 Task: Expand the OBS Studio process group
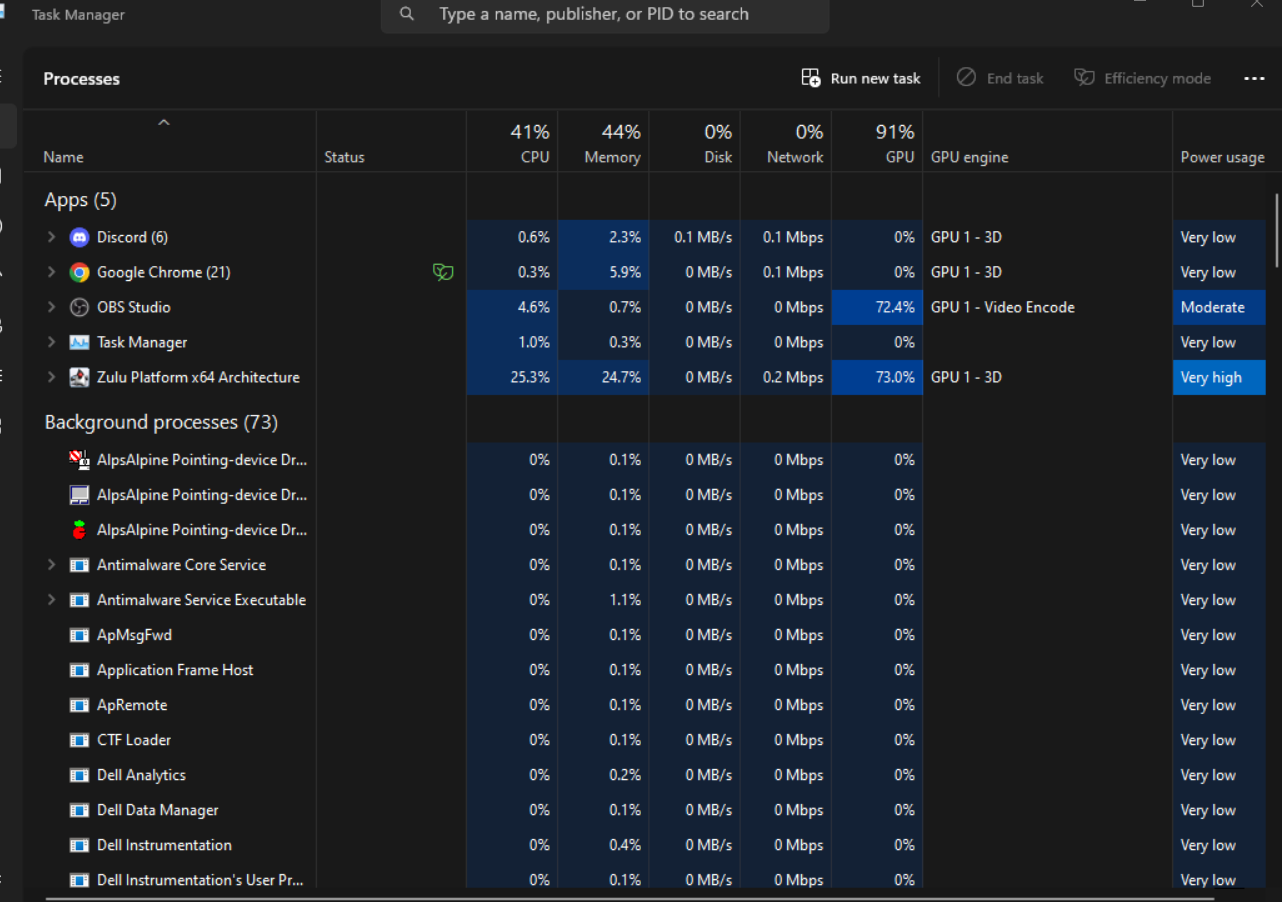(51, 307)
